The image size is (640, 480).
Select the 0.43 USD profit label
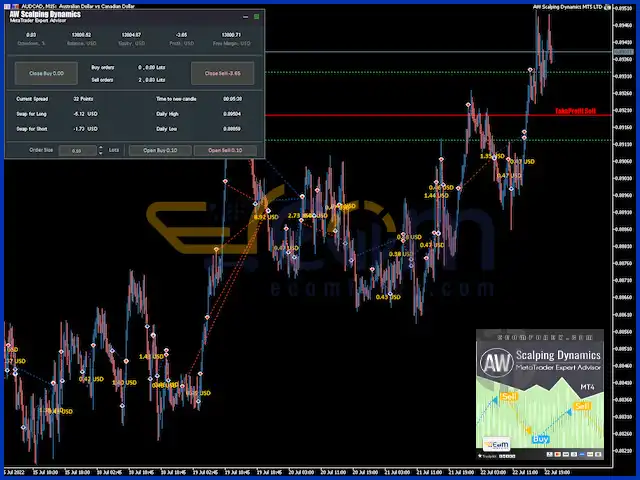[388, 297]
